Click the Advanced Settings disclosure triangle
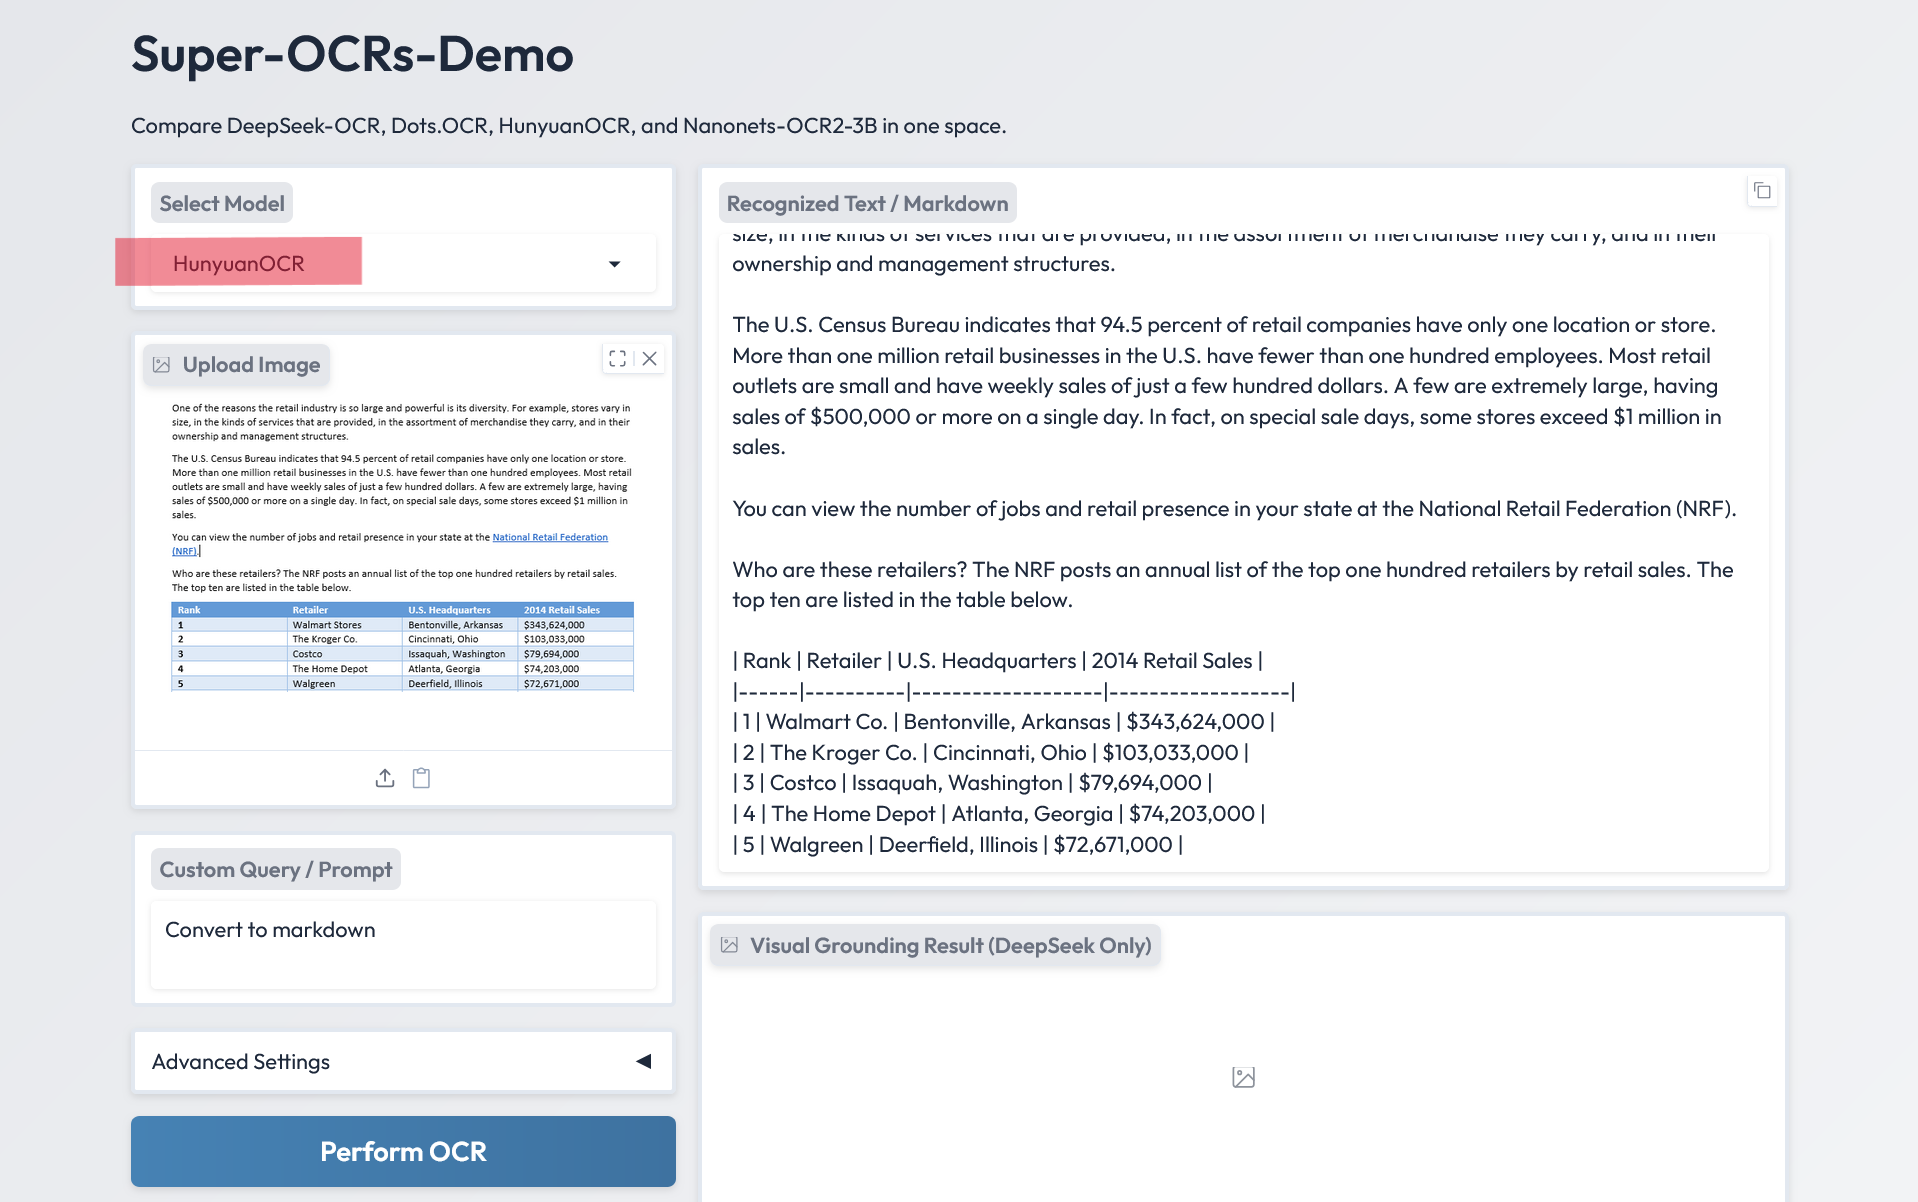 point(644,1061)
